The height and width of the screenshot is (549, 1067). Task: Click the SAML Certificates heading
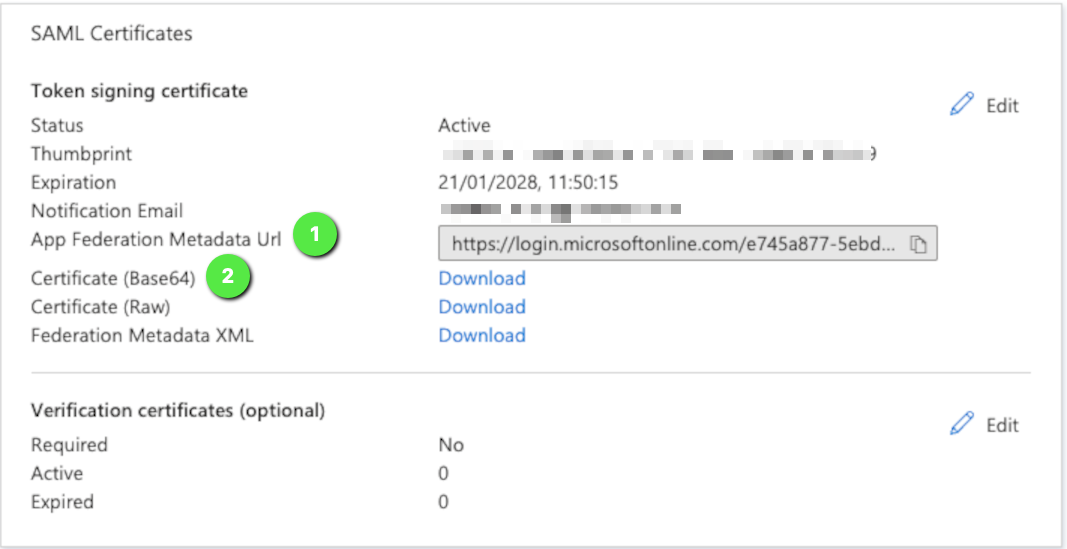112,33
